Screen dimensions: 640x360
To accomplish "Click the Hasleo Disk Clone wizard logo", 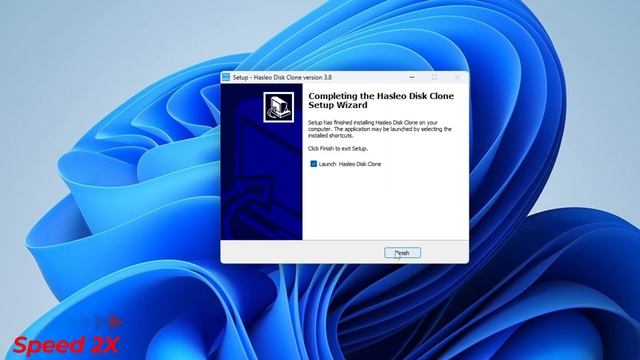I will (278, 107).
